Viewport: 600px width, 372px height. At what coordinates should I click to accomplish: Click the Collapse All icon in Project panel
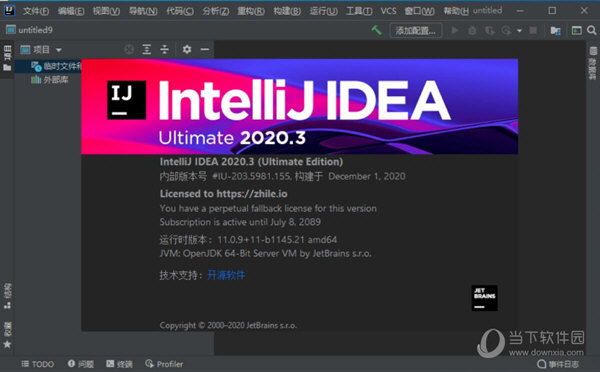point(165,49)
